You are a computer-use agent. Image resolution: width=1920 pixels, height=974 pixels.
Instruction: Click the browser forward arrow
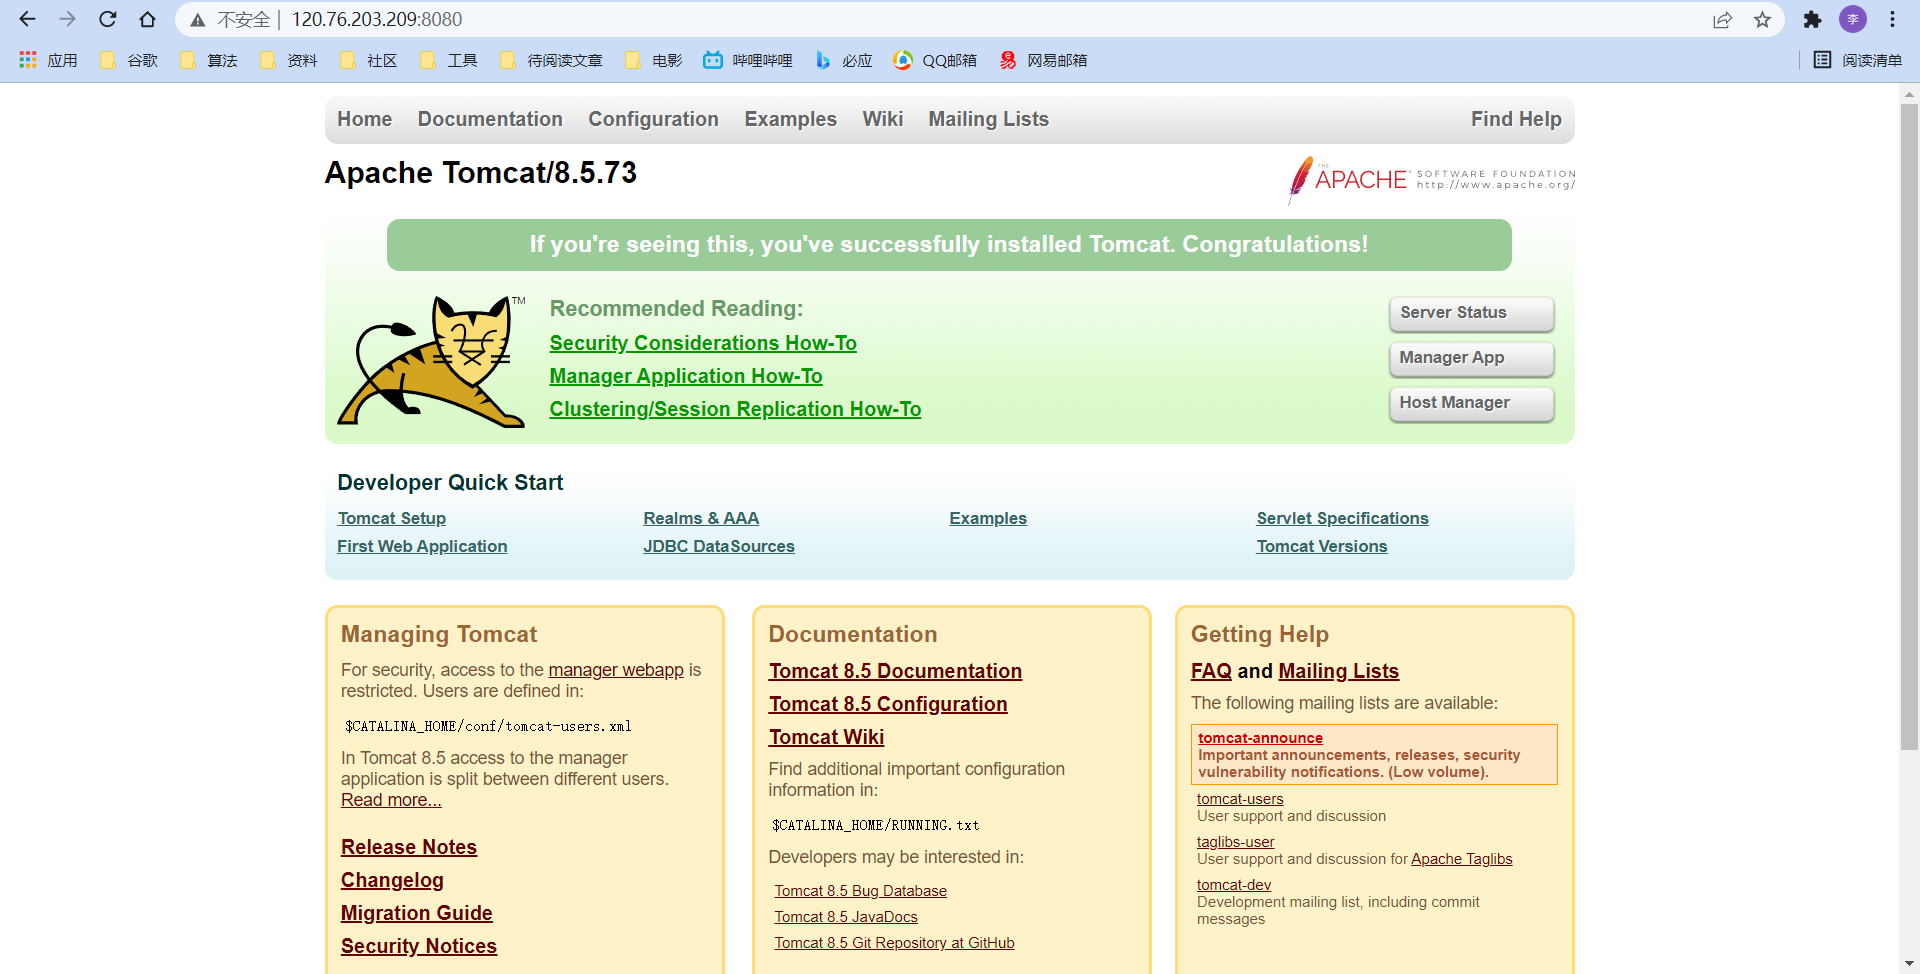[x=67, y=19]
